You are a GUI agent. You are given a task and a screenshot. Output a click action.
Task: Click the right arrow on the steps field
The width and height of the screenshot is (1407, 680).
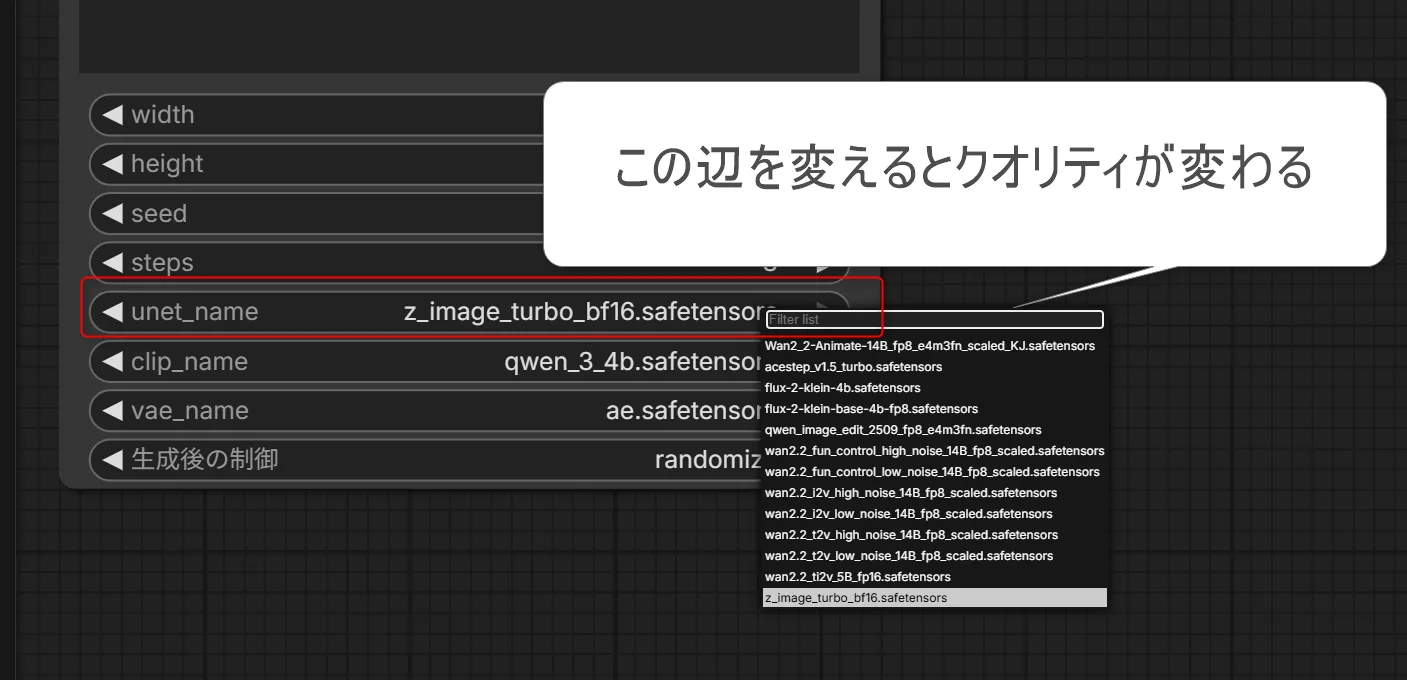pyautogui.click(x=823, y=268)
